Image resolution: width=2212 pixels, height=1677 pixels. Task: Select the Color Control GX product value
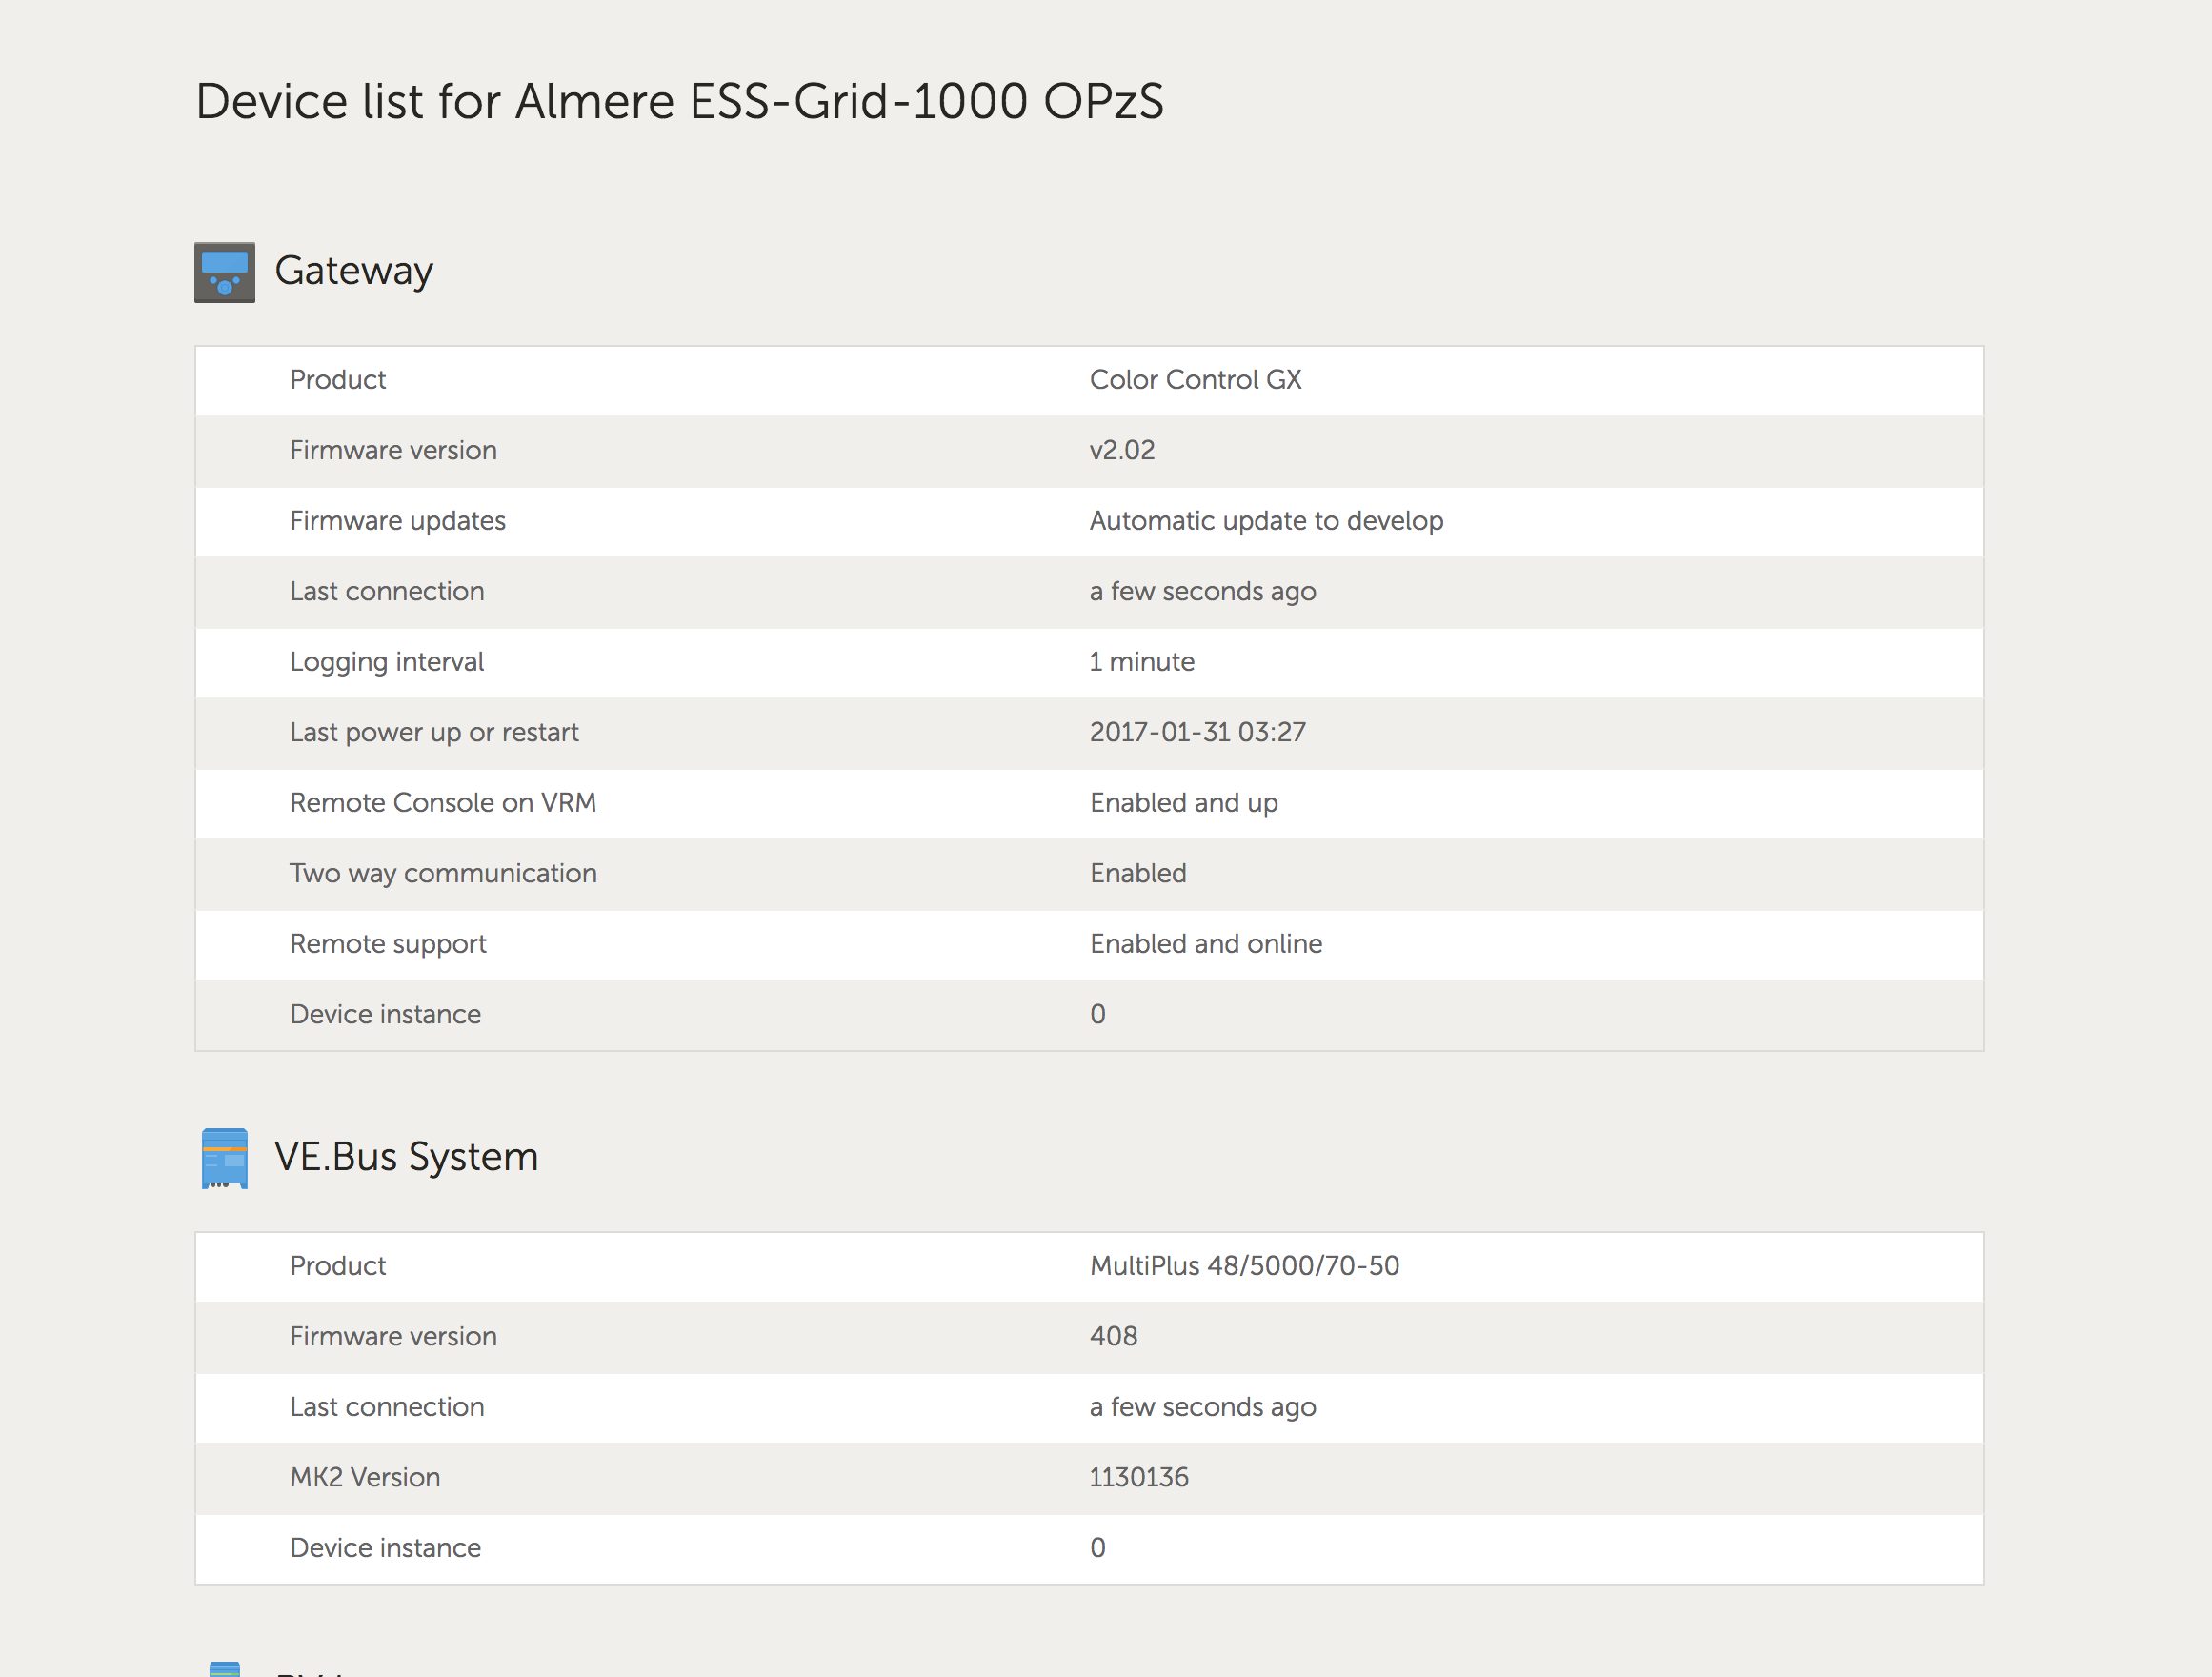click(1195, 380)
